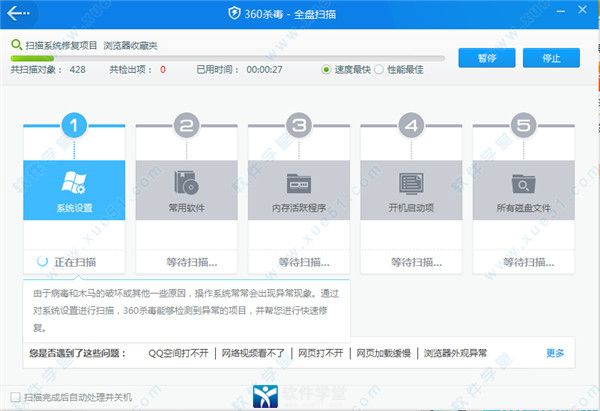
Task: Click the spinning scanning indicator icon
Action: tap(42, 261)
